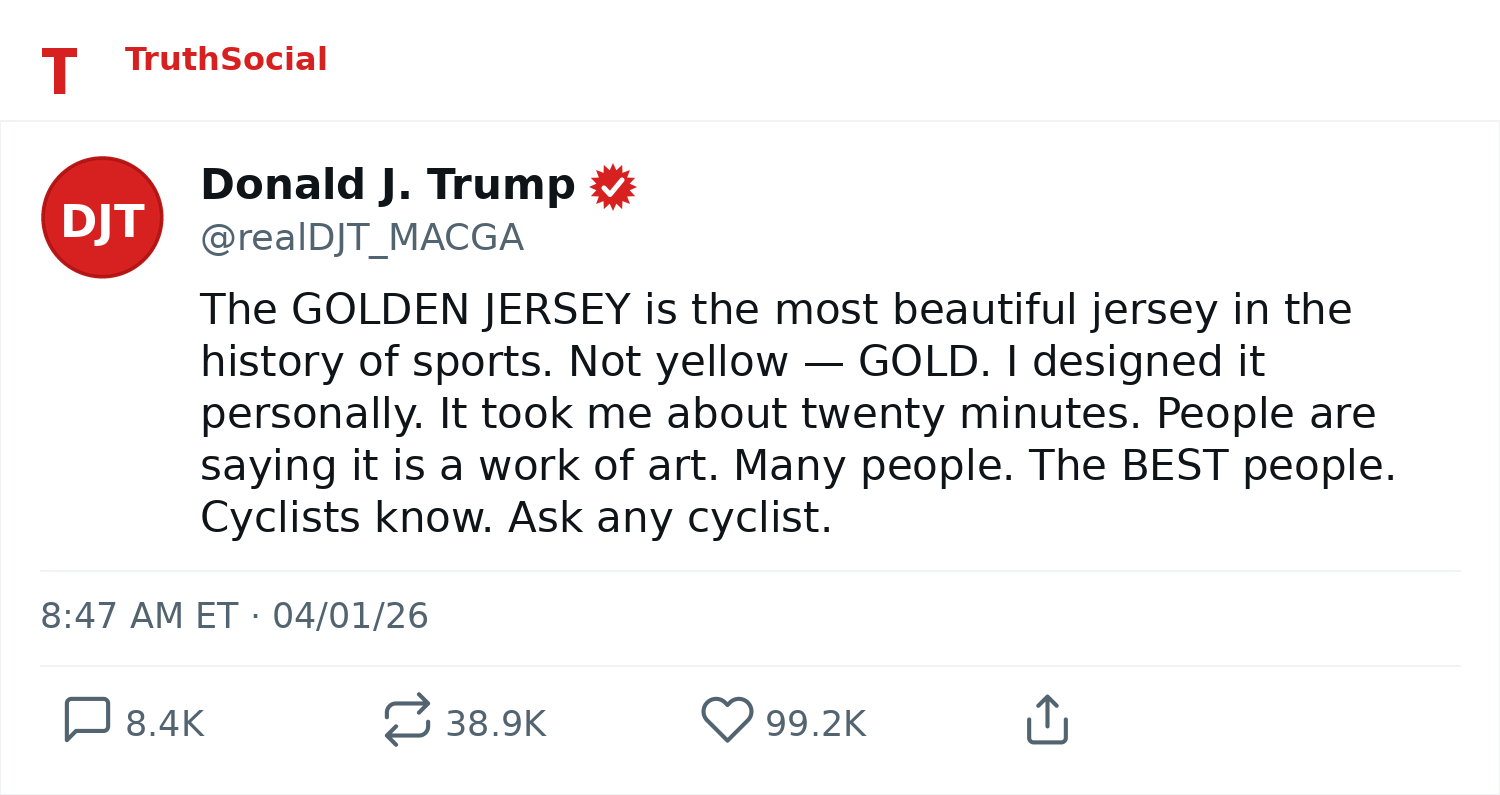Viewport: 1500px width, 795px height.
Task: Like the post with the heart icon
Action: pos(727,720)
